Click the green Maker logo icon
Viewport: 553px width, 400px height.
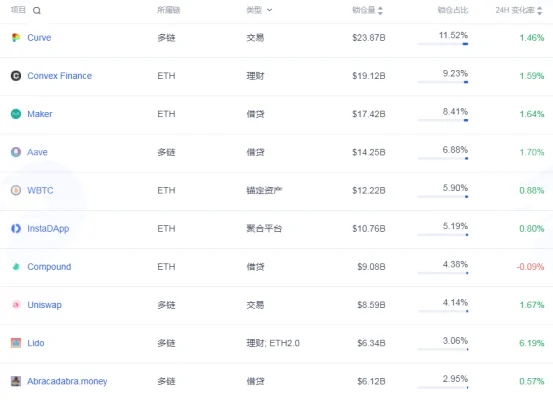16,114
